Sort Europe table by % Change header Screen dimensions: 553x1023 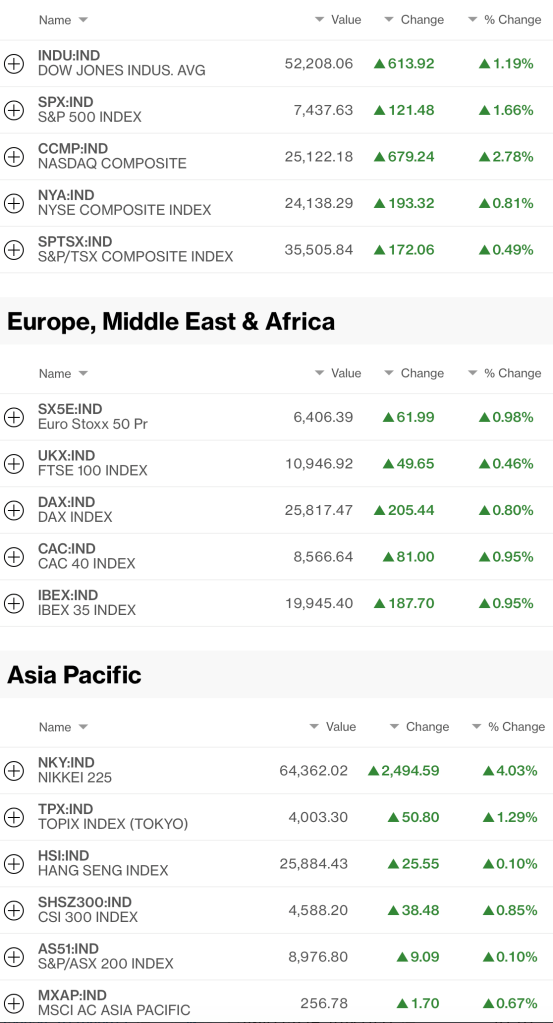click(505, 373)
